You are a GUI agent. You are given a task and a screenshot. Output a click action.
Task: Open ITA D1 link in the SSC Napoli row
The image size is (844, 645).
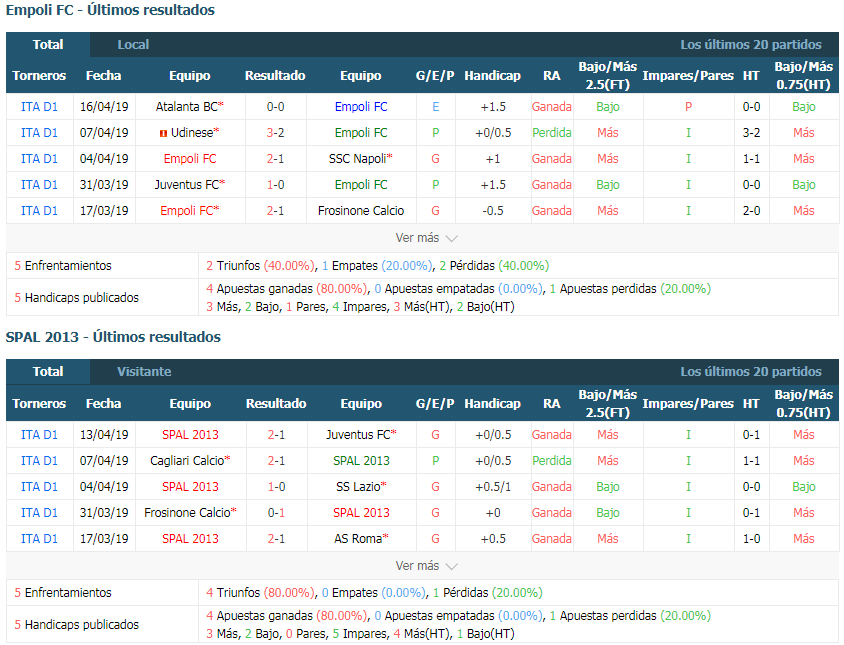(39, 159)
